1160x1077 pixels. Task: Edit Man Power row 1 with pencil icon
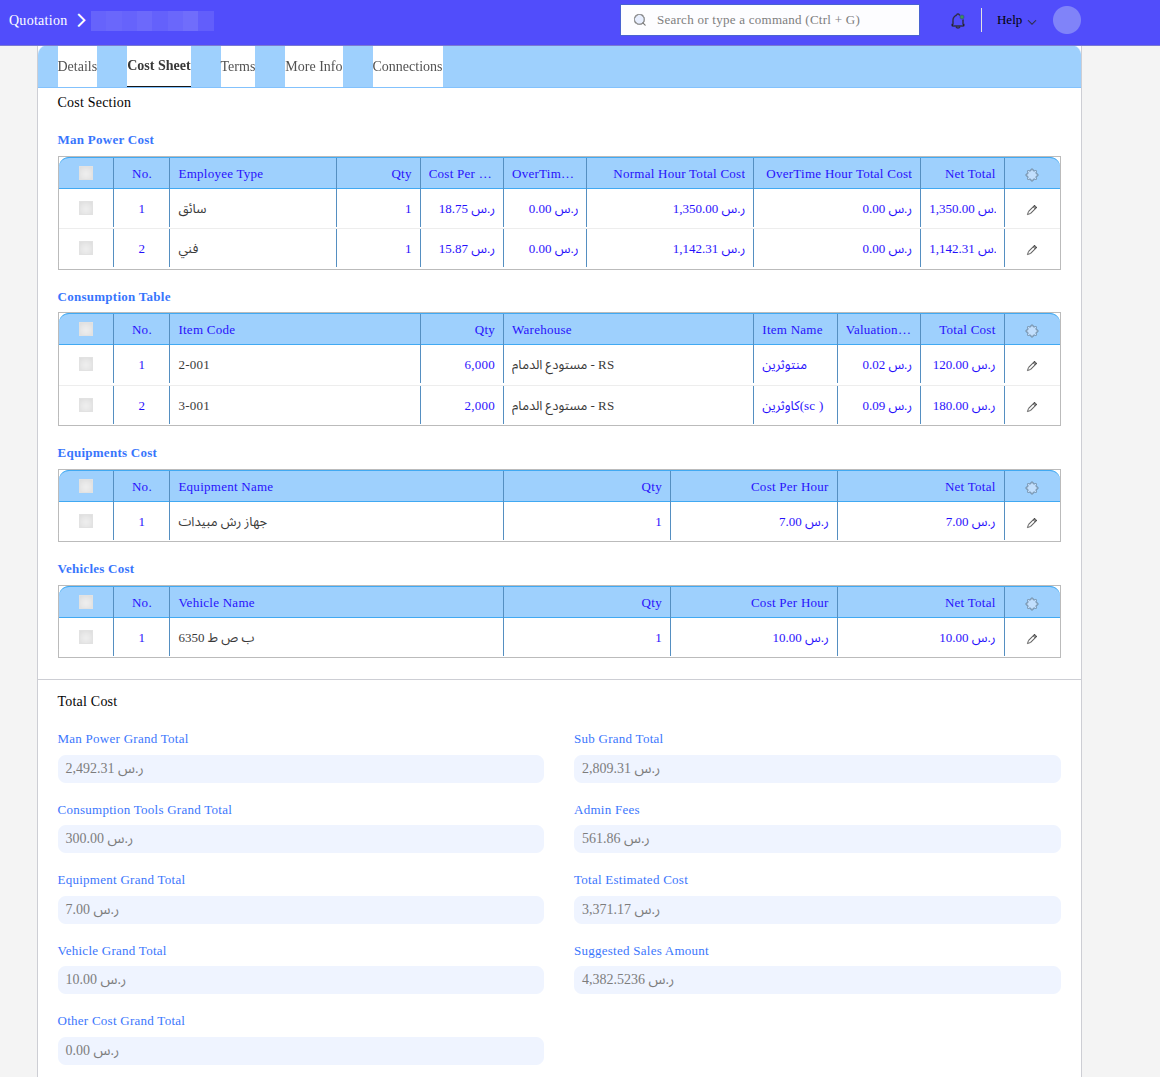pos(1031,210)
